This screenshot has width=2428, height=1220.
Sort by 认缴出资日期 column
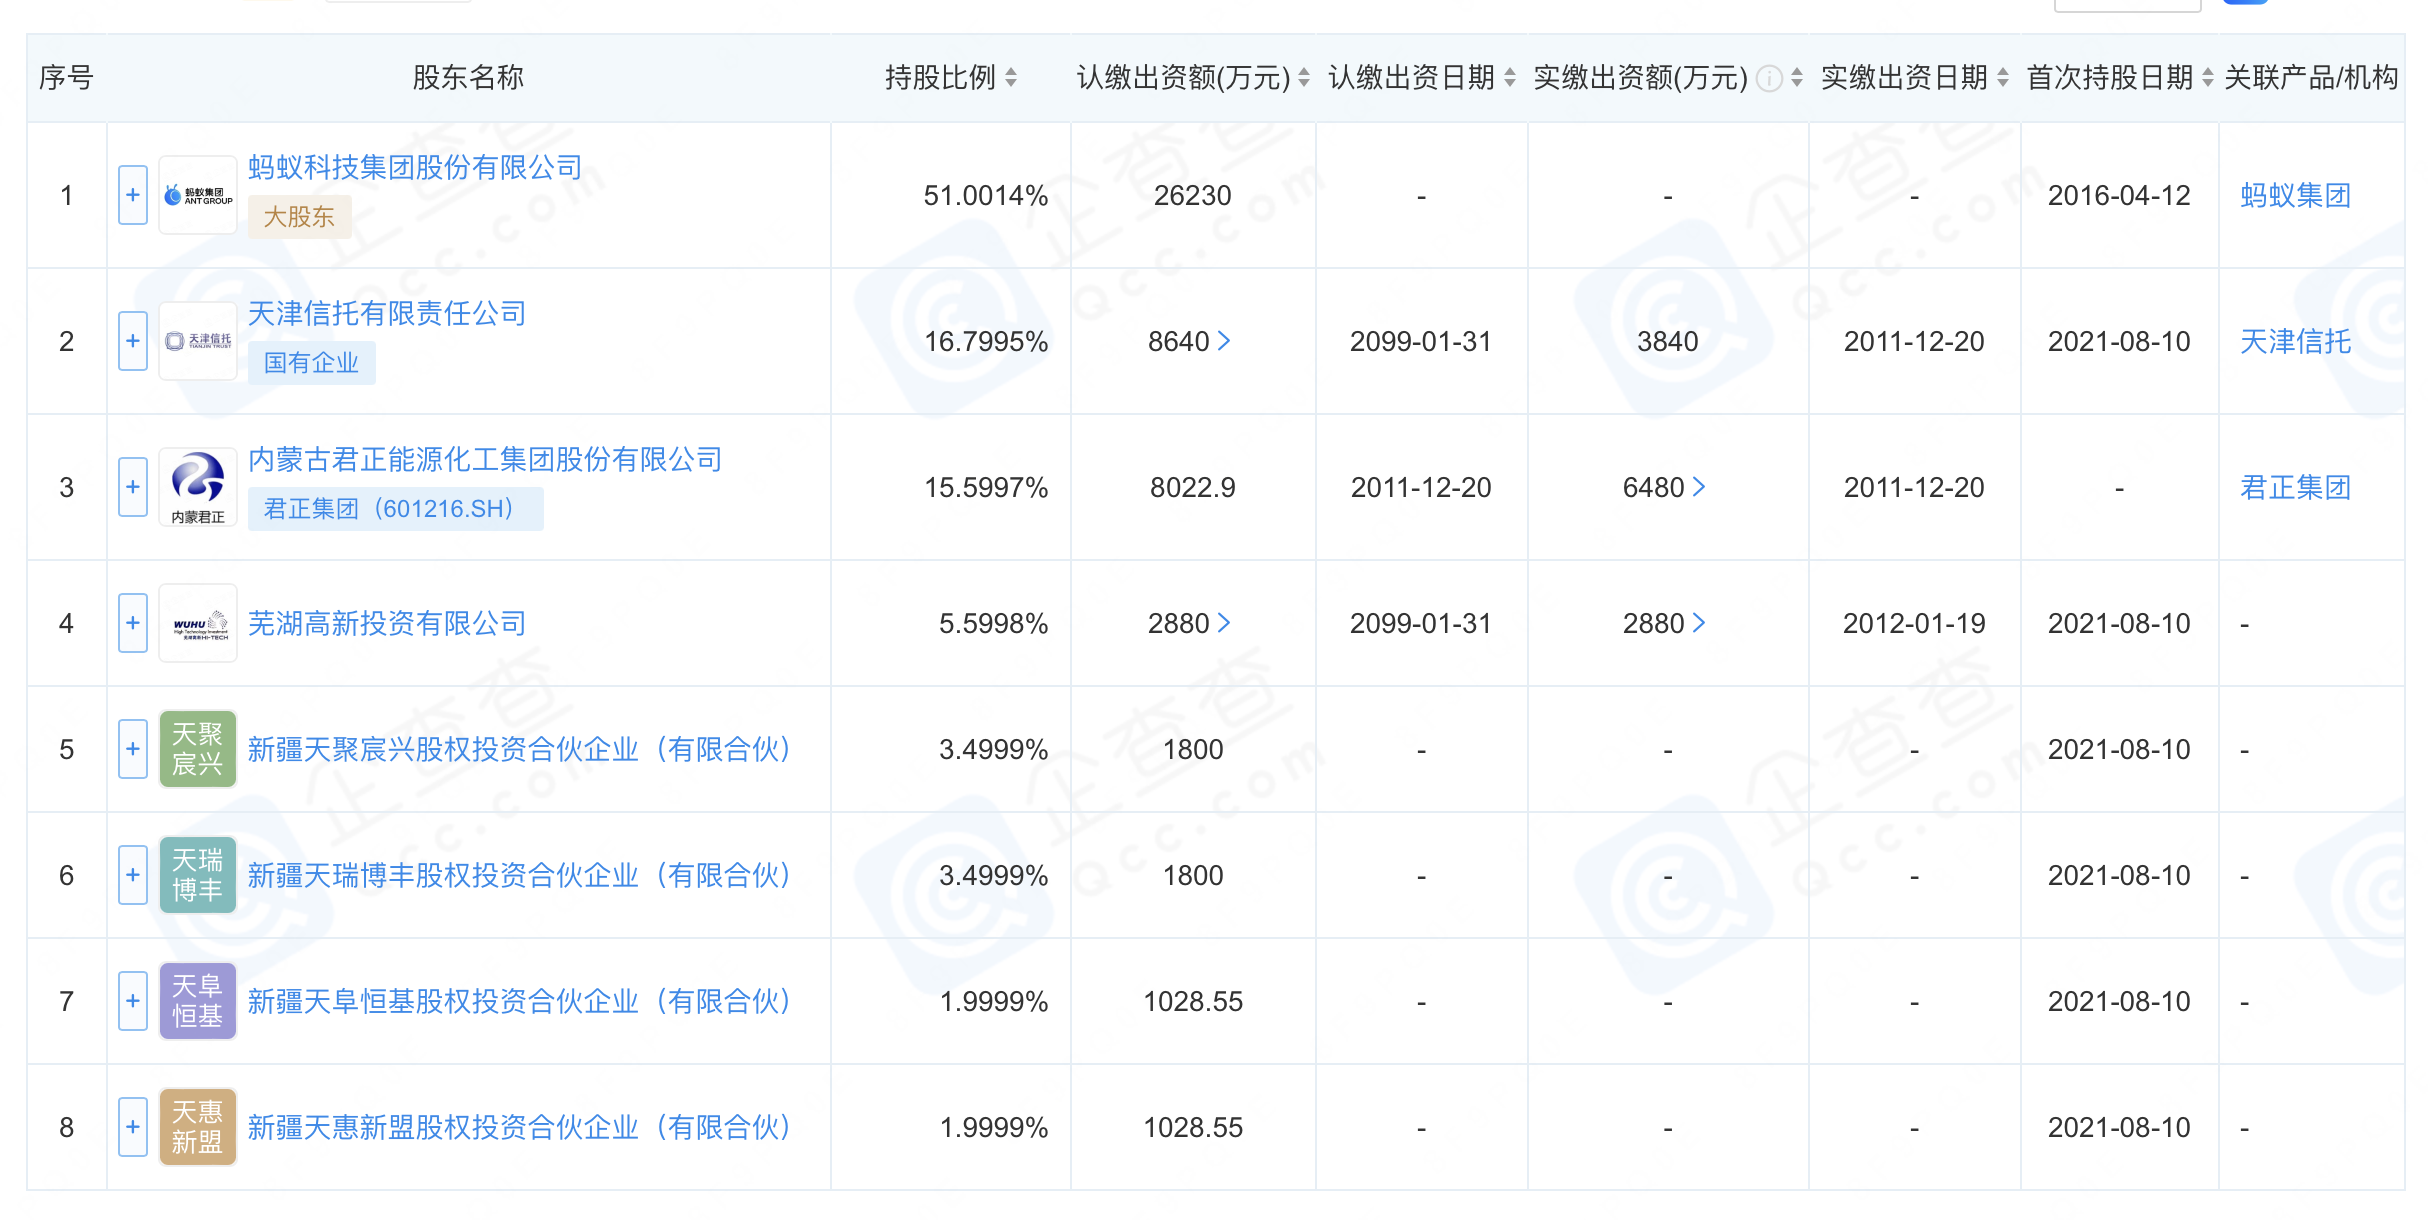1510,78
